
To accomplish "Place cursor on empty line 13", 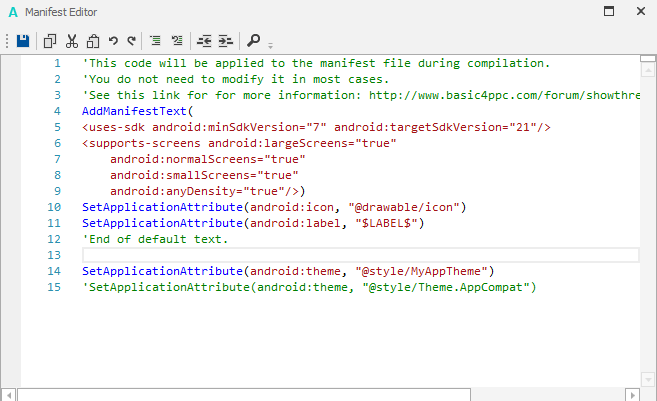I will (x=360, y=255).
